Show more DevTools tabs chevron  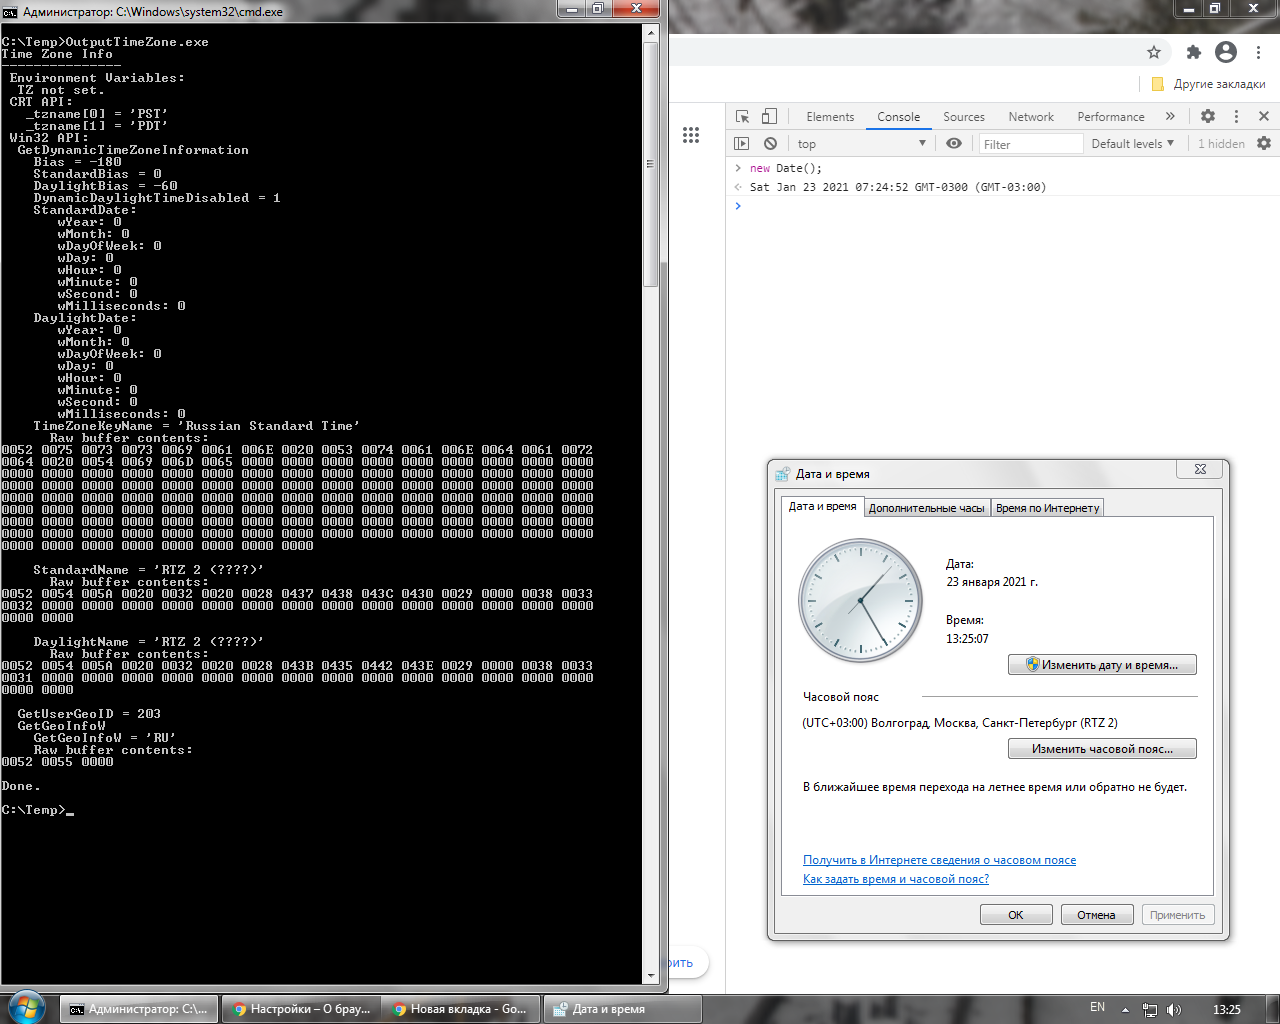[x=1170, y=116]
